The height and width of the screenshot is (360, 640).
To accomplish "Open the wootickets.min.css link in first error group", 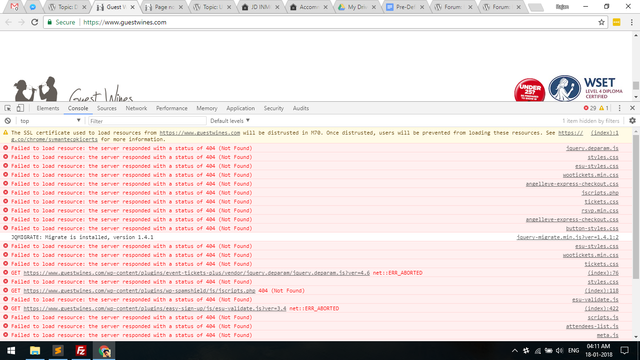I will click(x=590, y=175).
